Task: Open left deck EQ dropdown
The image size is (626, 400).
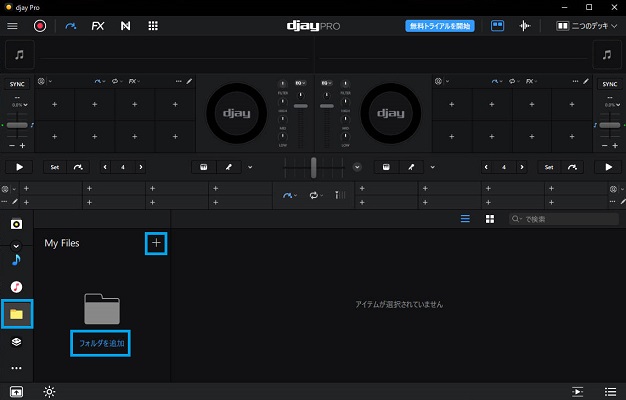Action: coord(300,83)
